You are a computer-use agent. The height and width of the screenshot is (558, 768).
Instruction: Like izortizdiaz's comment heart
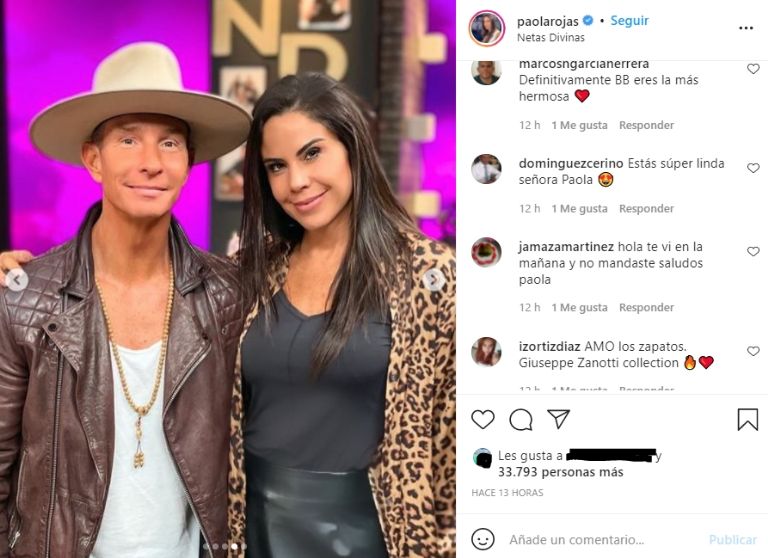[753, 351]
